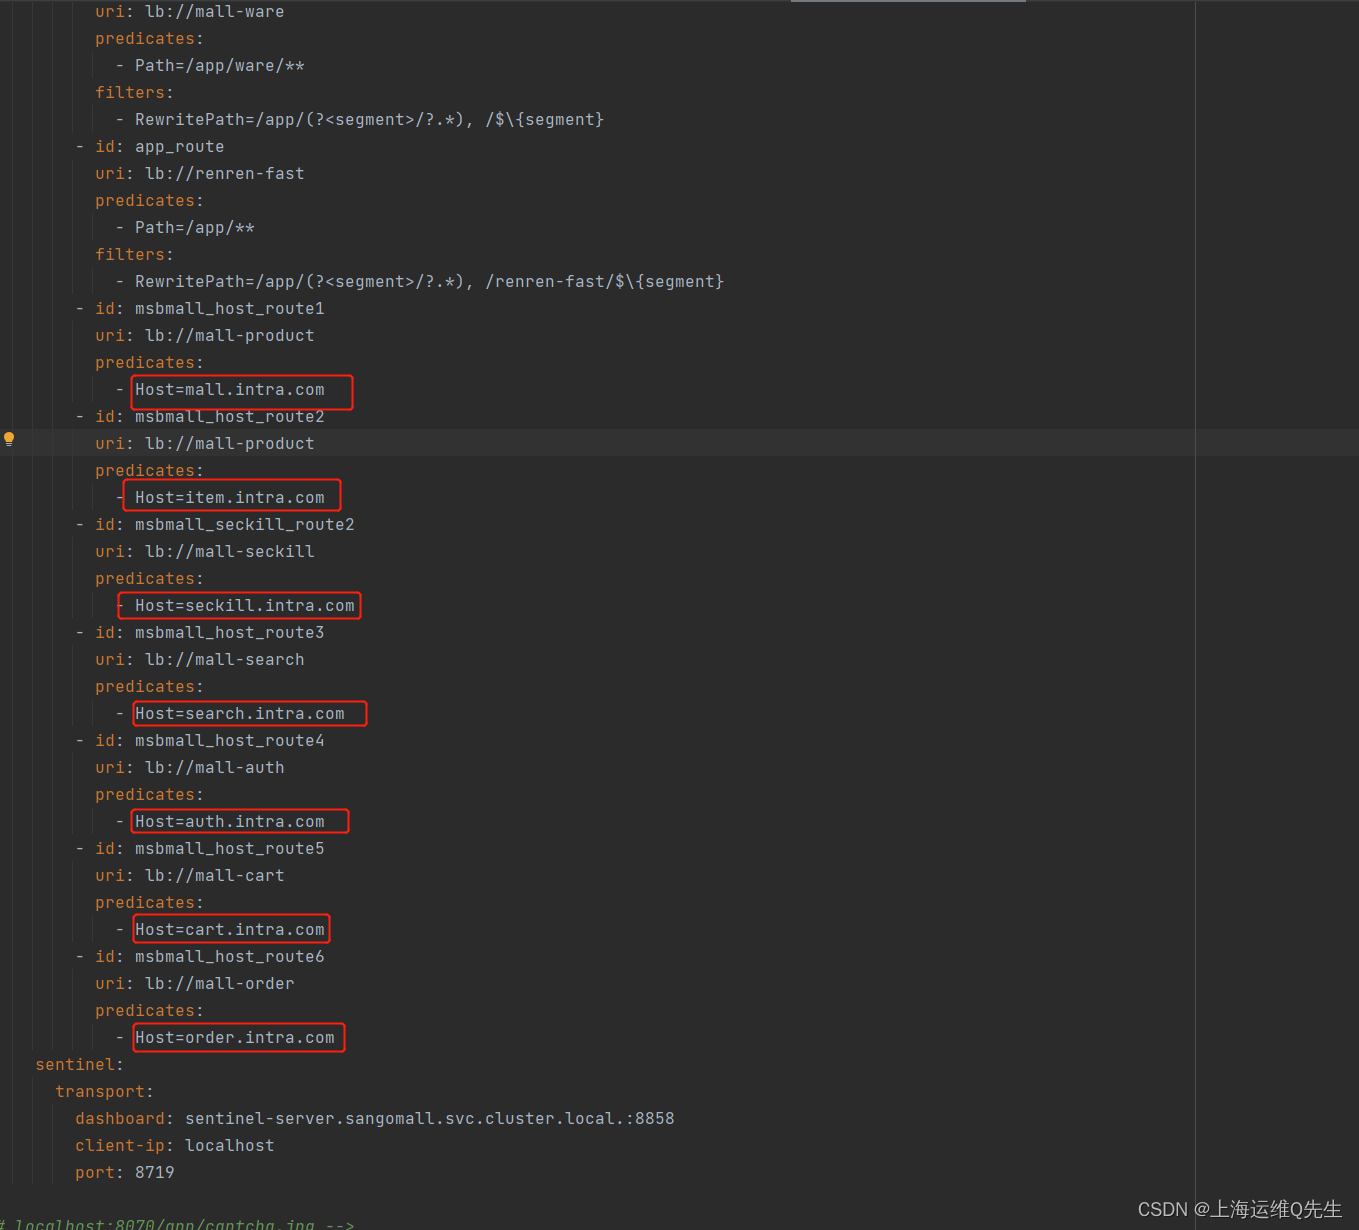This screenshot has height=1230, width=1359.
Task: Place cursor on 'uri: lb://mall-cart'
Action: point(190,876)
